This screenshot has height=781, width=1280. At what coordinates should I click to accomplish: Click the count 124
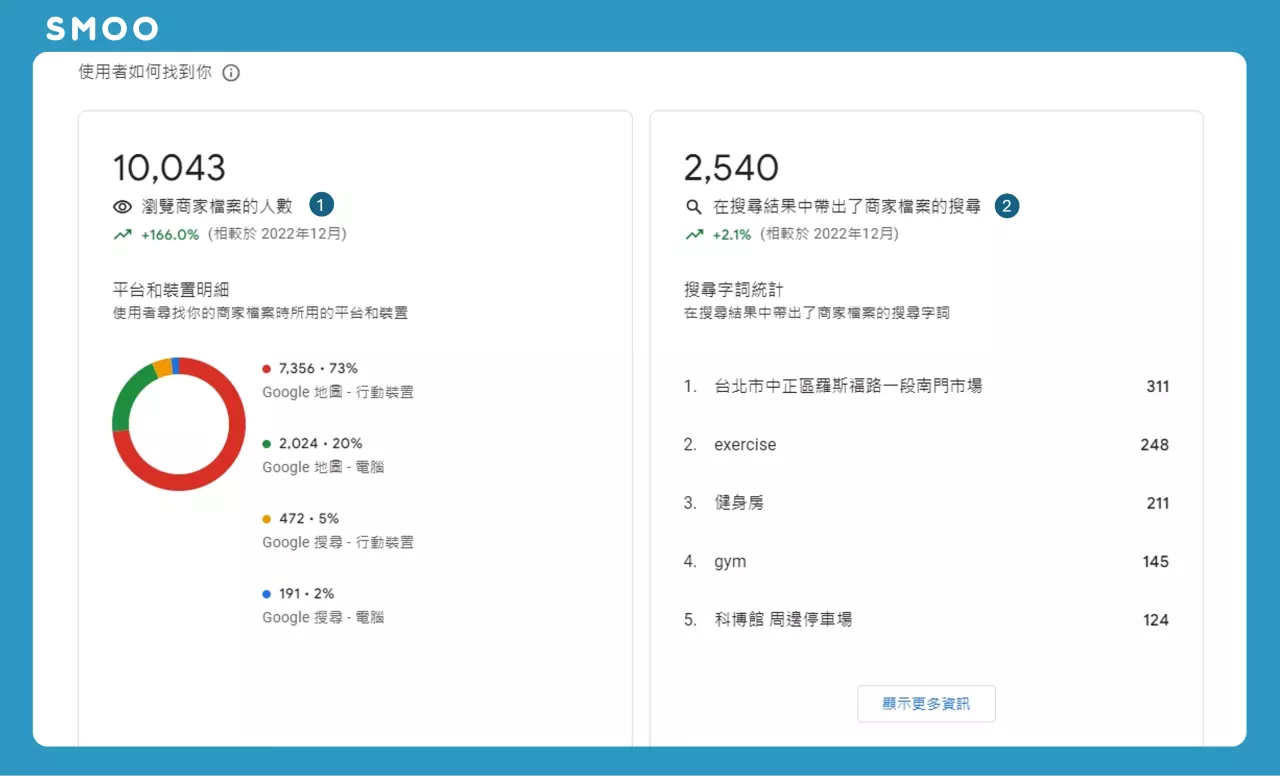pyautogui.click(x=1156, y=620)
